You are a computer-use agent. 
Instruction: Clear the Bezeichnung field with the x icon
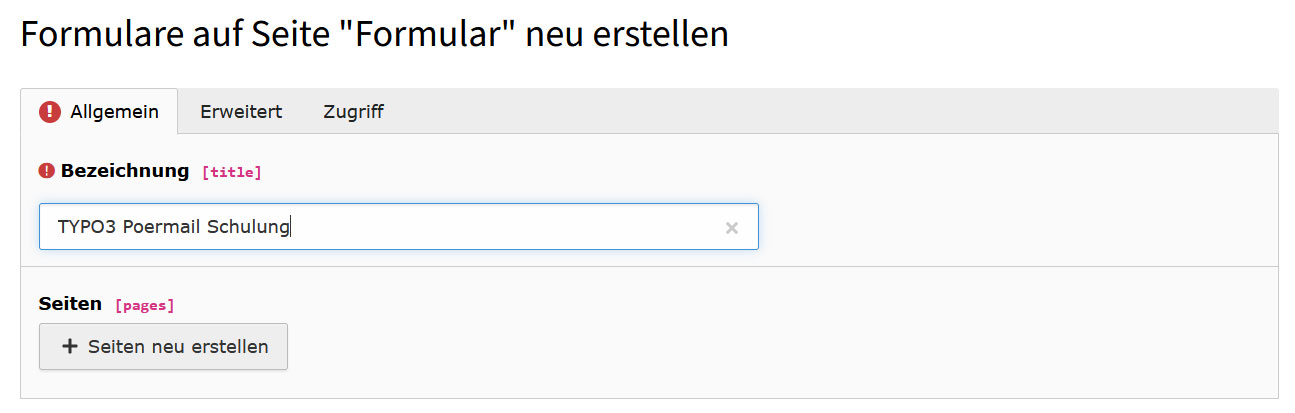(732, 228)
